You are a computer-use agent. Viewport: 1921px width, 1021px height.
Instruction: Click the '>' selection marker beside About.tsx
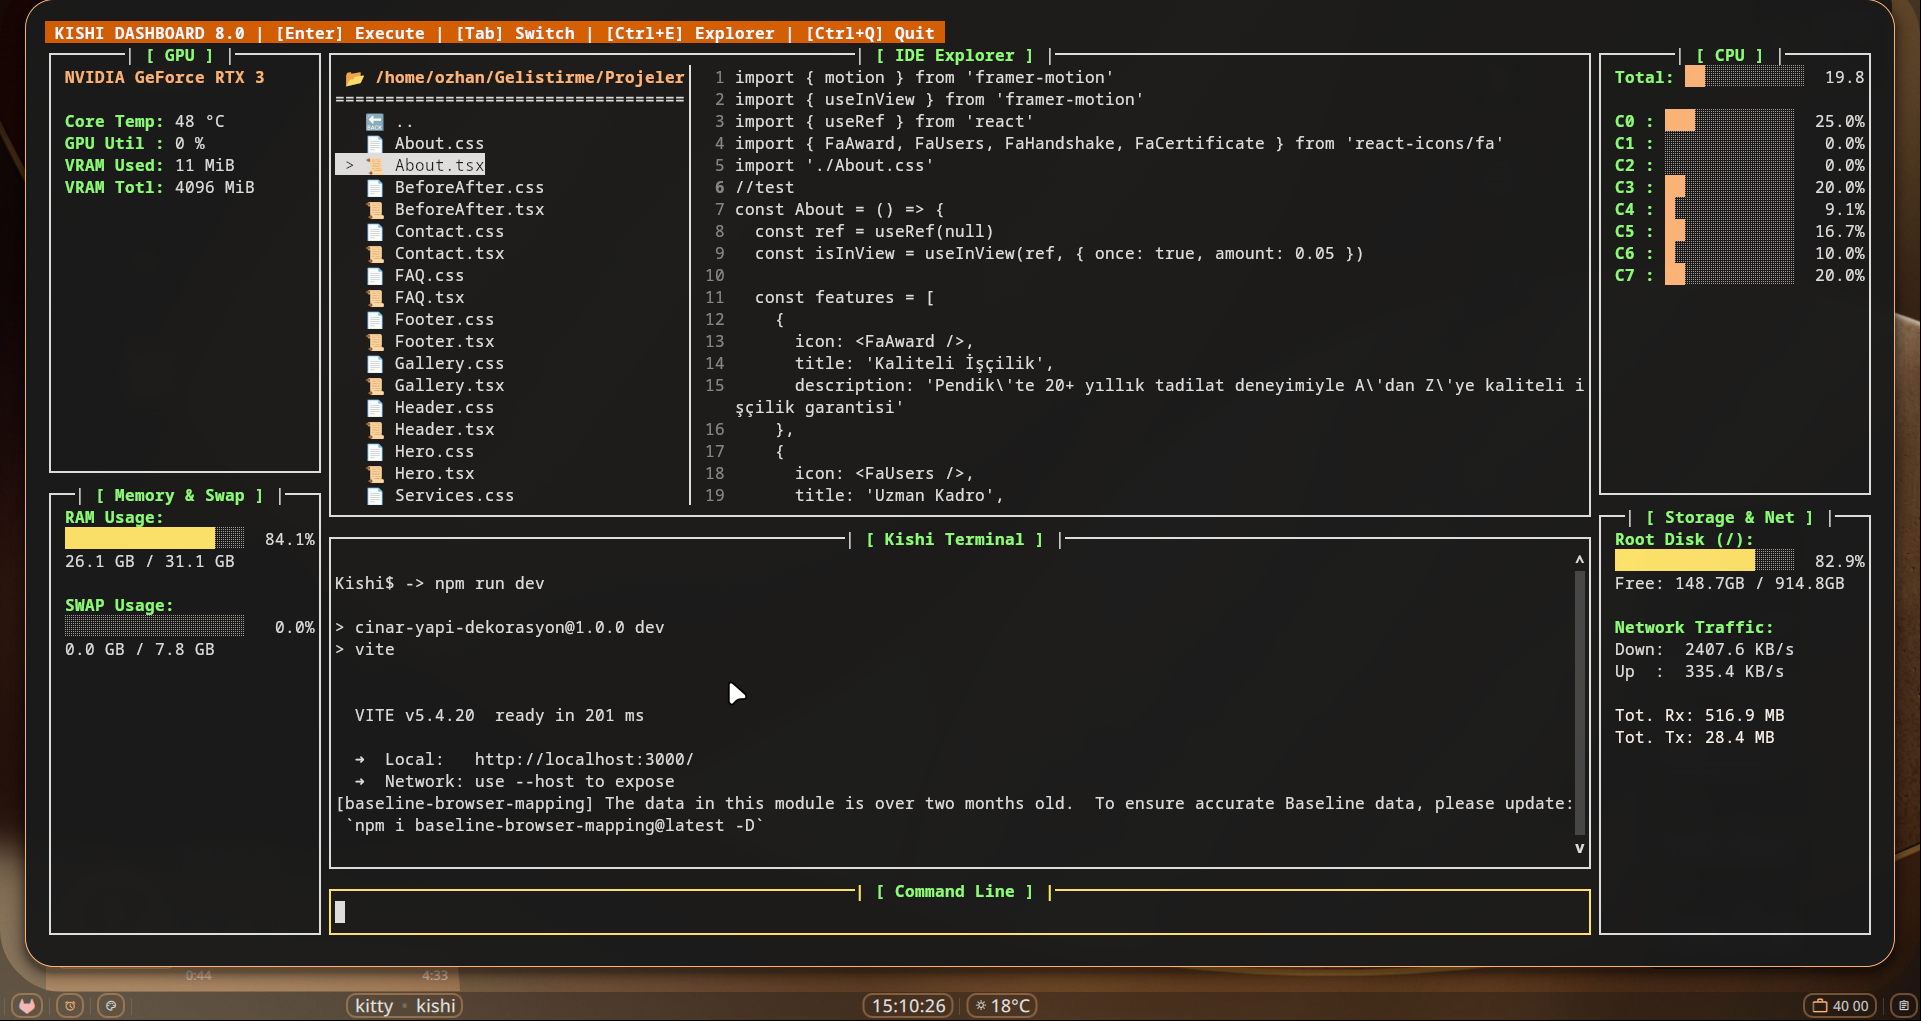point(349,166)
